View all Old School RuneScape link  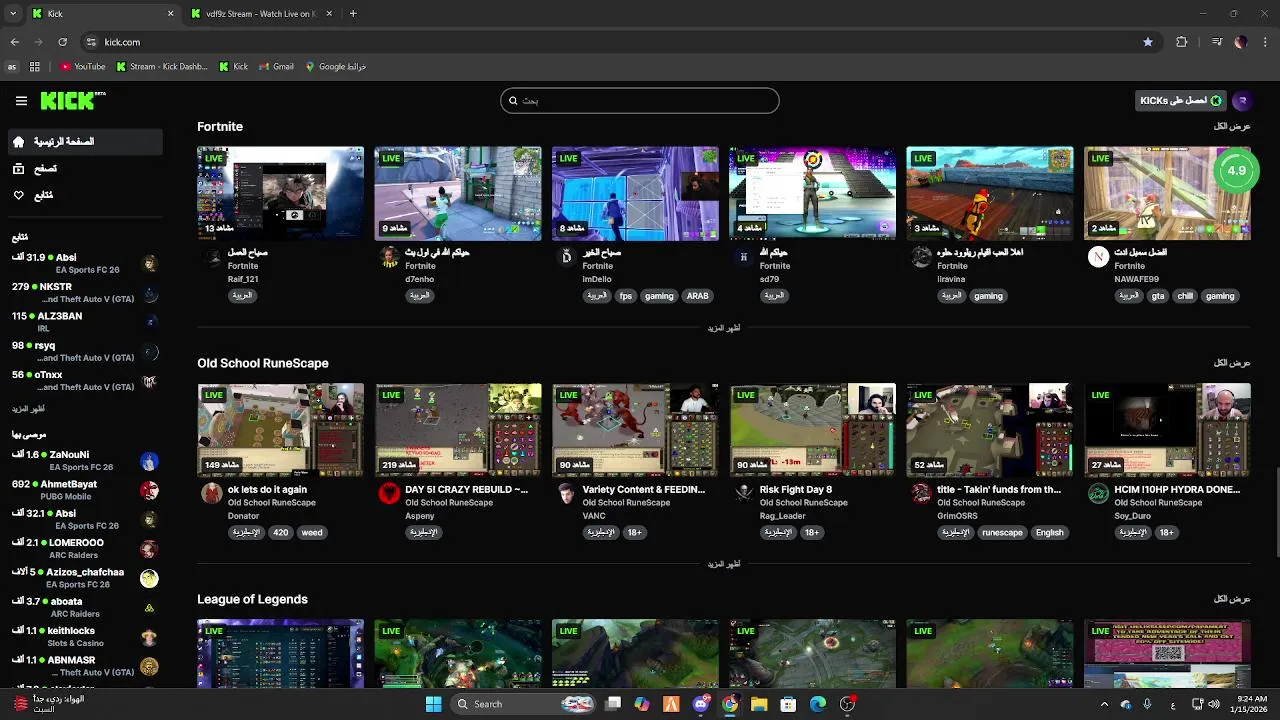click(1232, 363)
